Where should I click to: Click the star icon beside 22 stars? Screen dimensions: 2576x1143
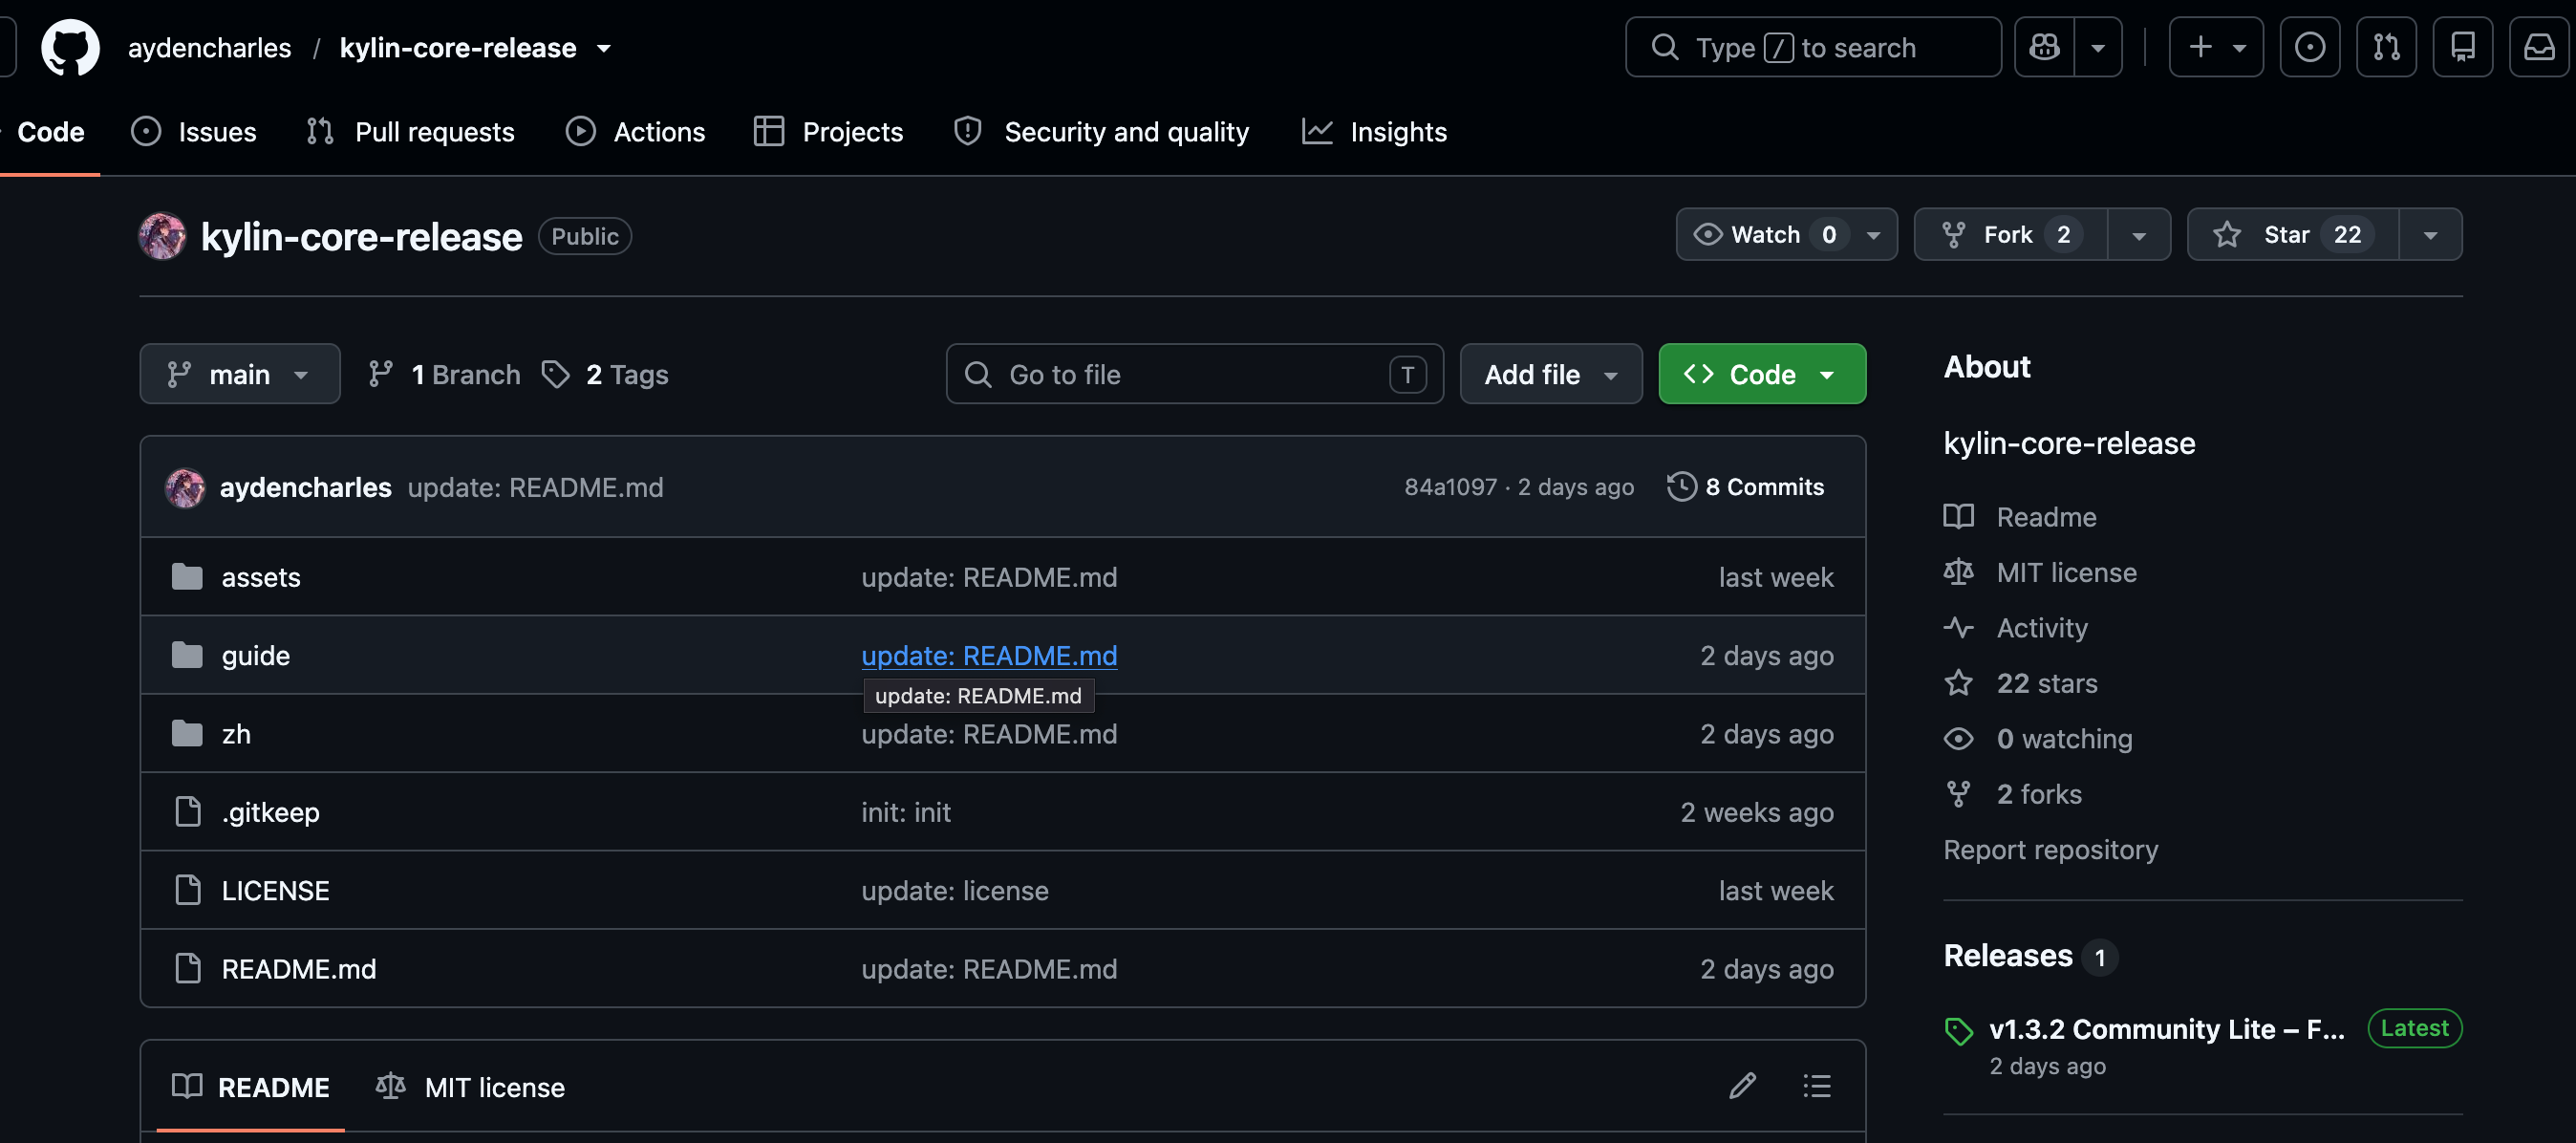(x=1958, y=683)
